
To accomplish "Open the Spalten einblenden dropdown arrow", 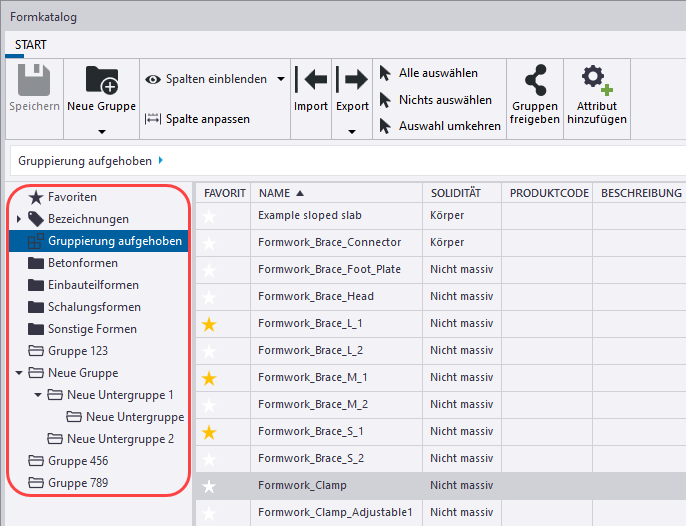I will click(280, 78).
